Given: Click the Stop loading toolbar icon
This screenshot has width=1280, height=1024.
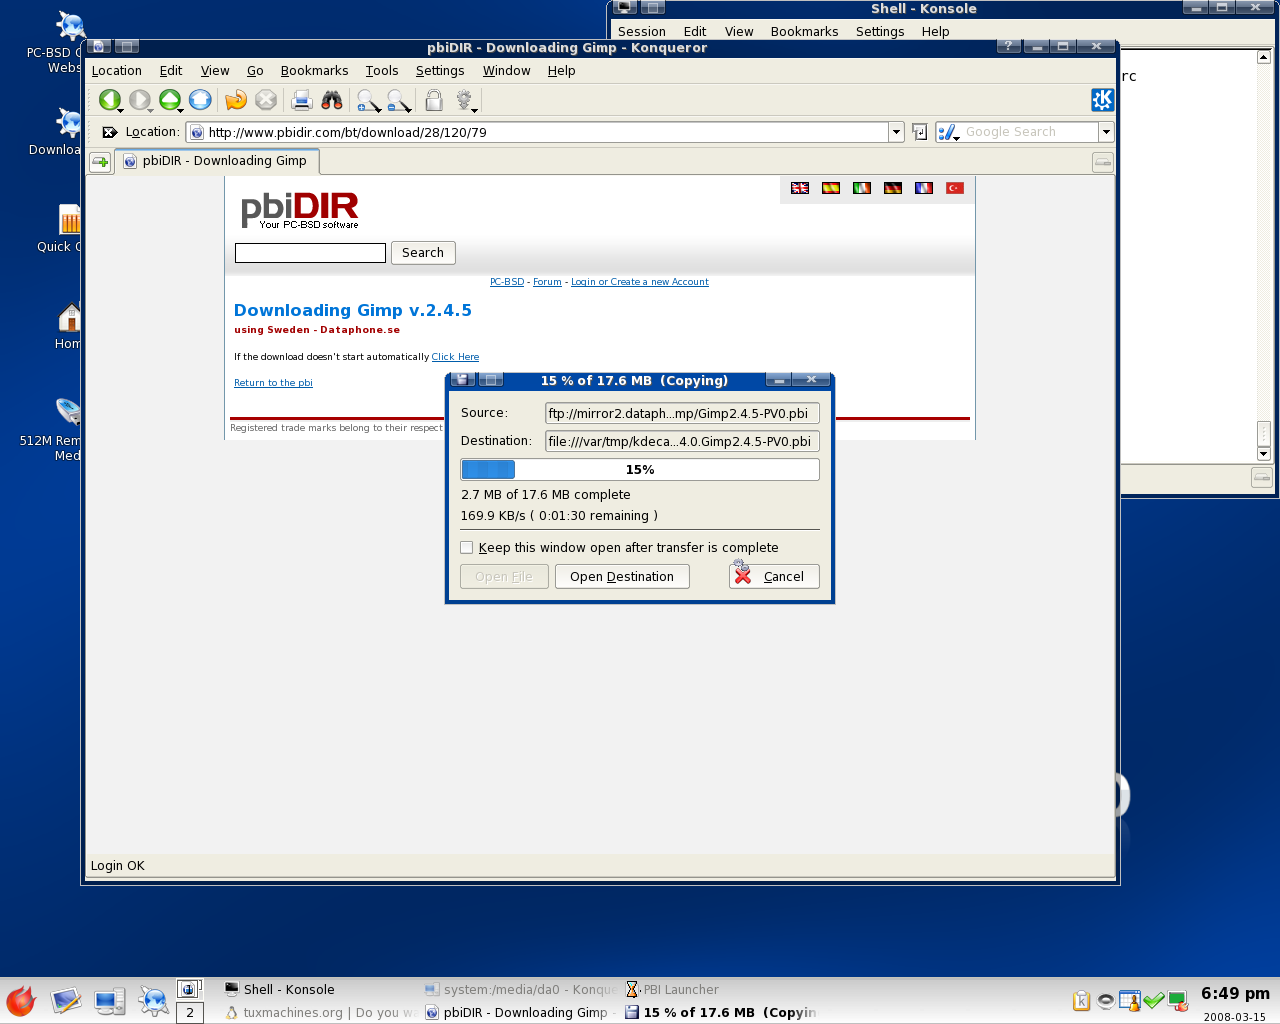Looking at the screenshot, I should [x=266, y=100].
